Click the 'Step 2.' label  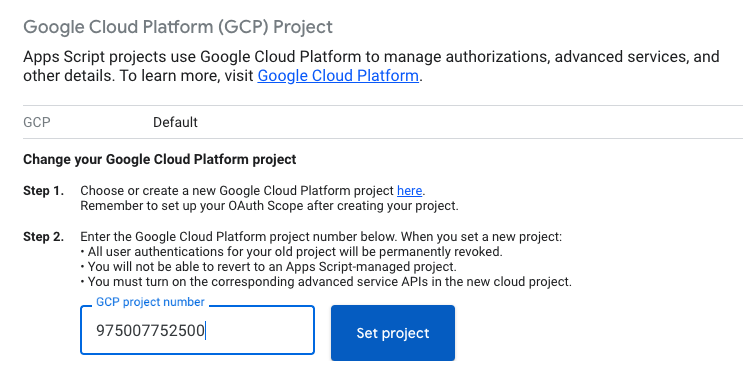click(43, 237)
